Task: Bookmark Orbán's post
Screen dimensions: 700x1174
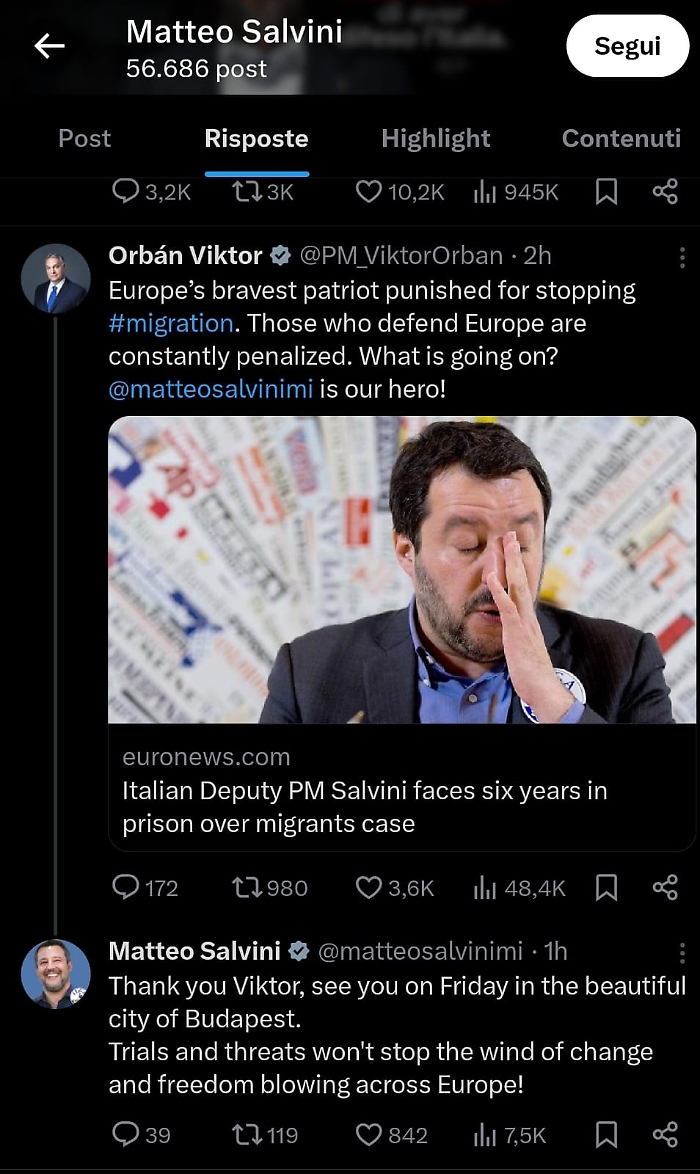Action: click(x=605, y=887)
